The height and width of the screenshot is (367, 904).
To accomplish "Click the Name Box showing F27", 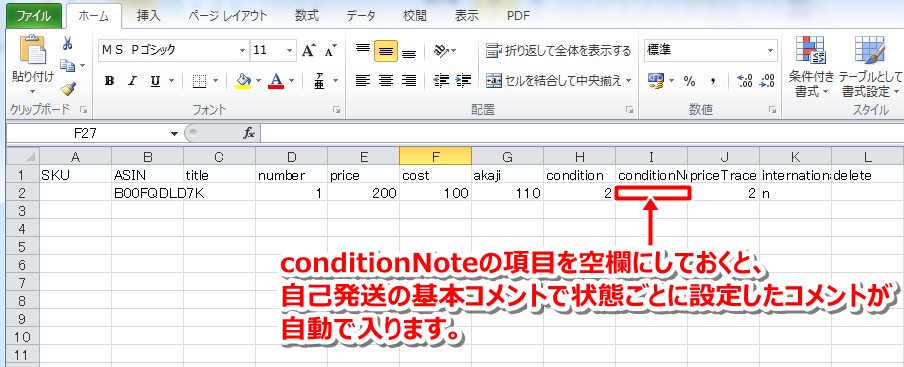I will point(93,133).
